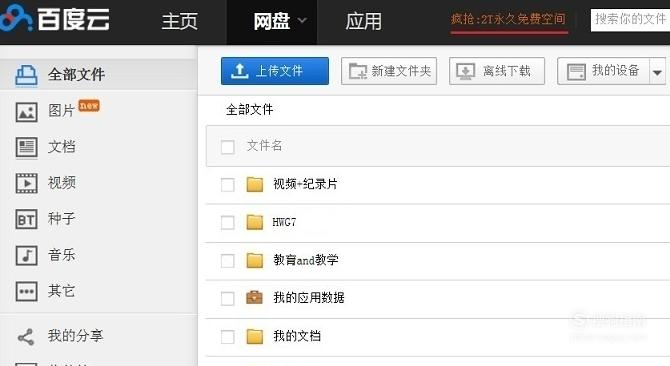Open the 我的设备 dropdown arrow
The width and height of the screenshot is (670, 366).
(x=657, y=72)
